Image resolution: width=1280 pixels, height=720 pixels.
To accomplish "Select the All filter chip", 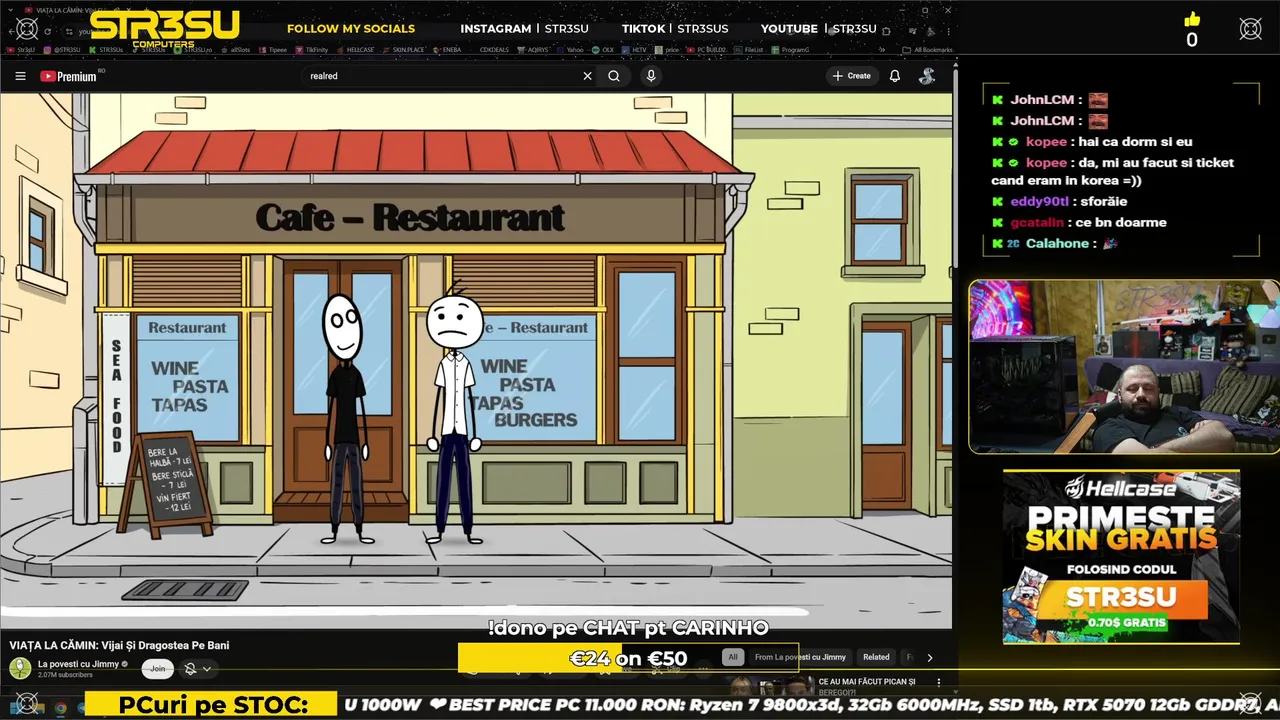I will [x=733, y=657].
